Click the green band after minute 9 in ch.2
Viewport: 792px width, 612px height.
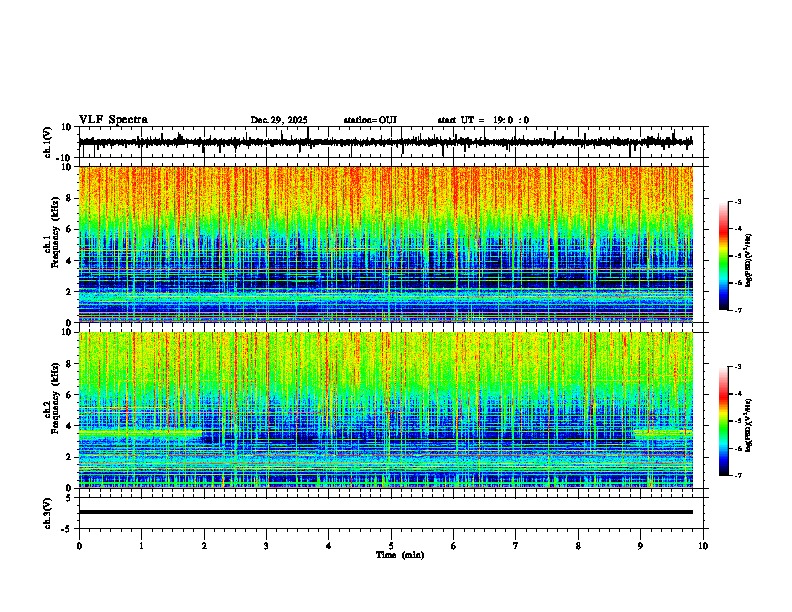[663, 433]
